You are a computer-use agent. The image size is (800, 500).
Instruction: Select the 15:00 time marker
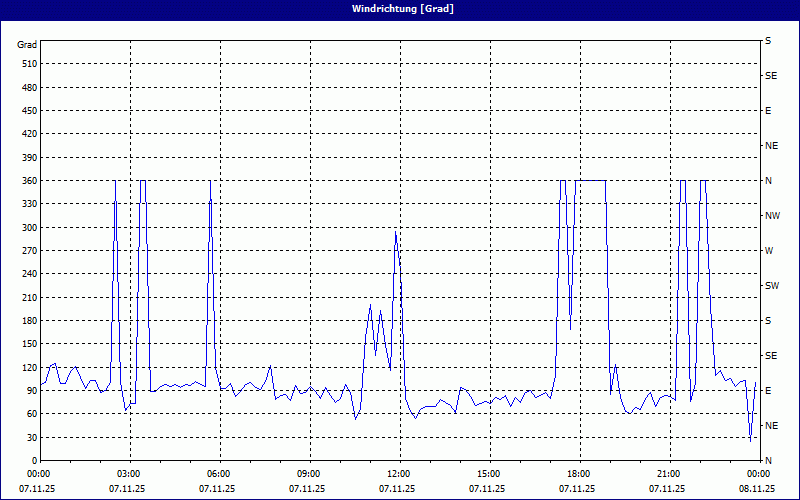click(489, 473)
